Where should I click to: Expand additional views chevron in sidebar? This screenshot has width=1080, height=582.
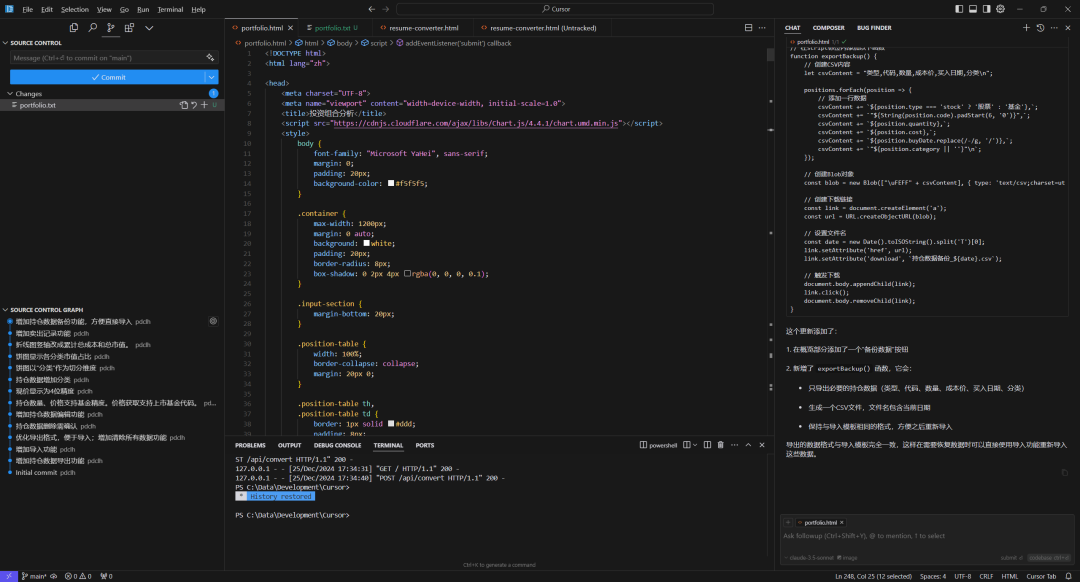(149, 28)
